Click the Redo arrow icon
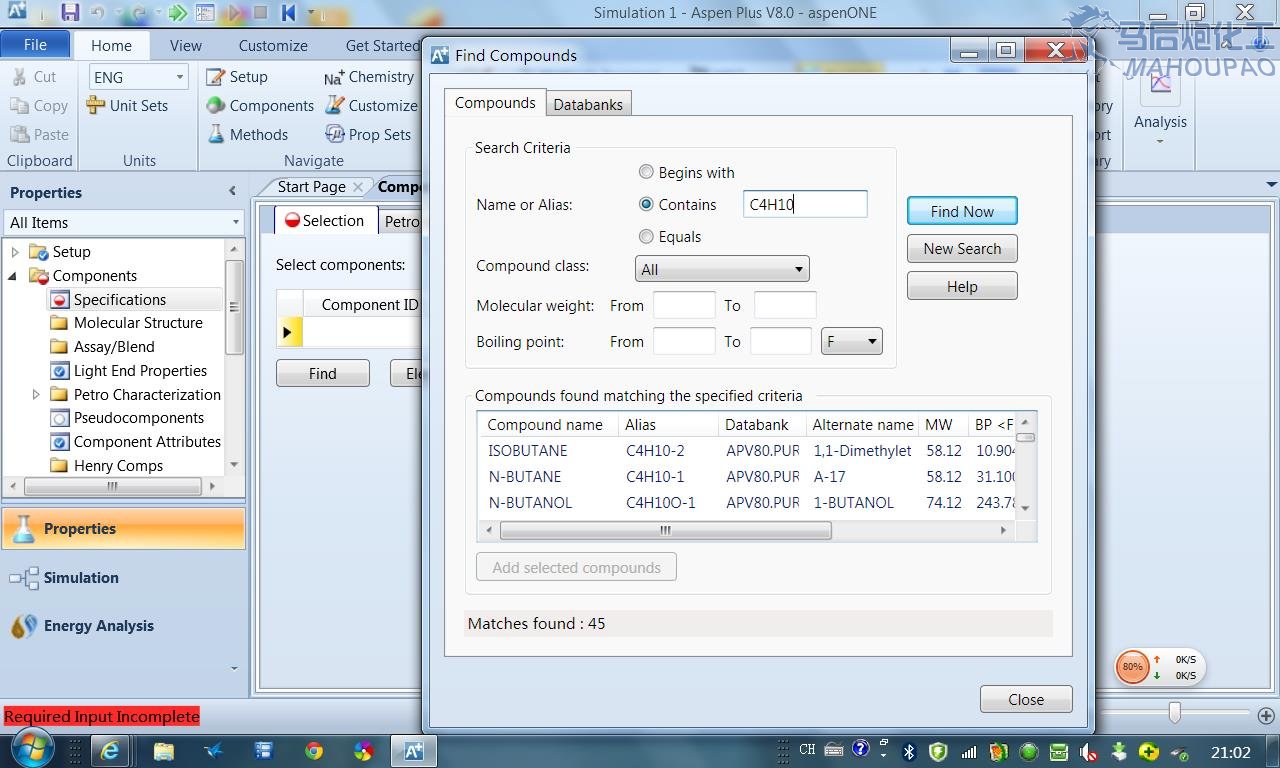1280x768 pixels. pyautogui.click(x=140, y=13)
